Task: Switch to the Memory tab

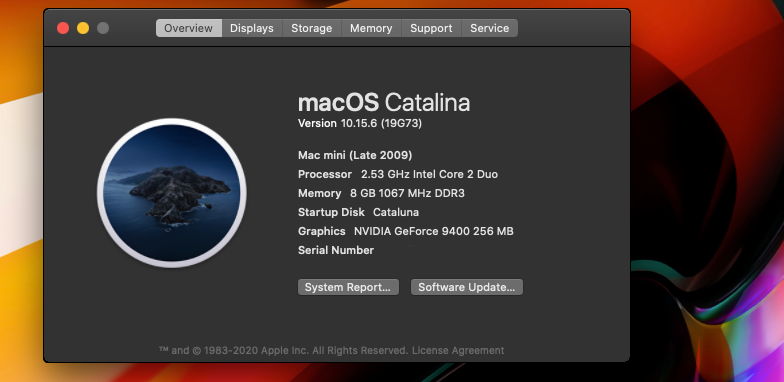Action: [x=371, y=28]
